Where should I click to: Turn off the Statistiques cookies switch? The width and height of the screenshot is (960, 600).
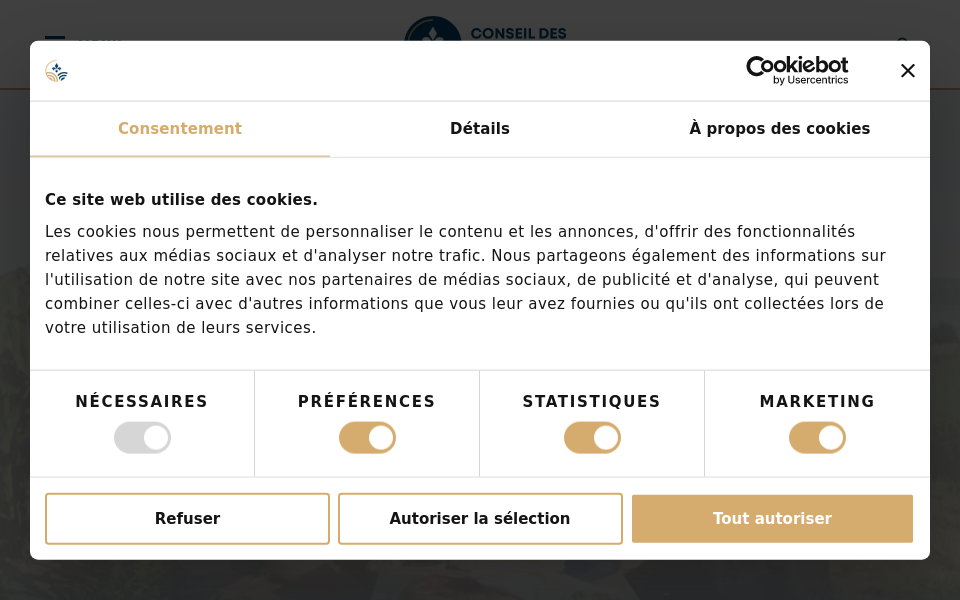pos(592,438)
